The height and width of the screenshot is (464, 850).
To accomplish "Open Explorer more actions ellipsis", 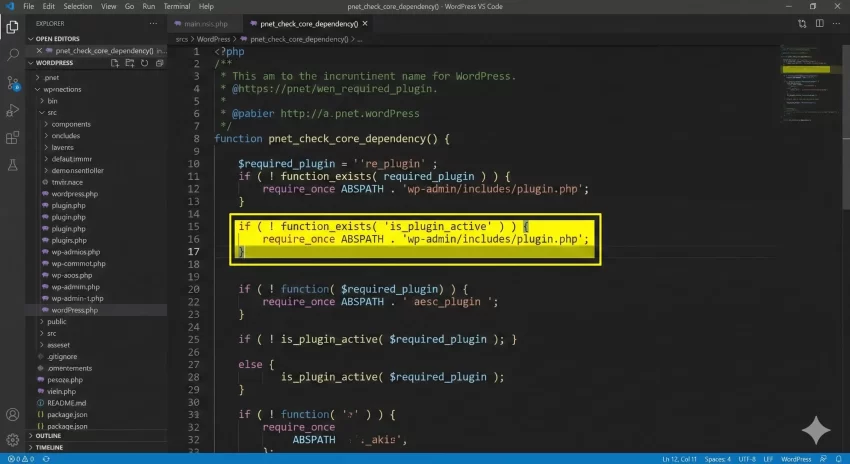I will [x=153, y=23].
